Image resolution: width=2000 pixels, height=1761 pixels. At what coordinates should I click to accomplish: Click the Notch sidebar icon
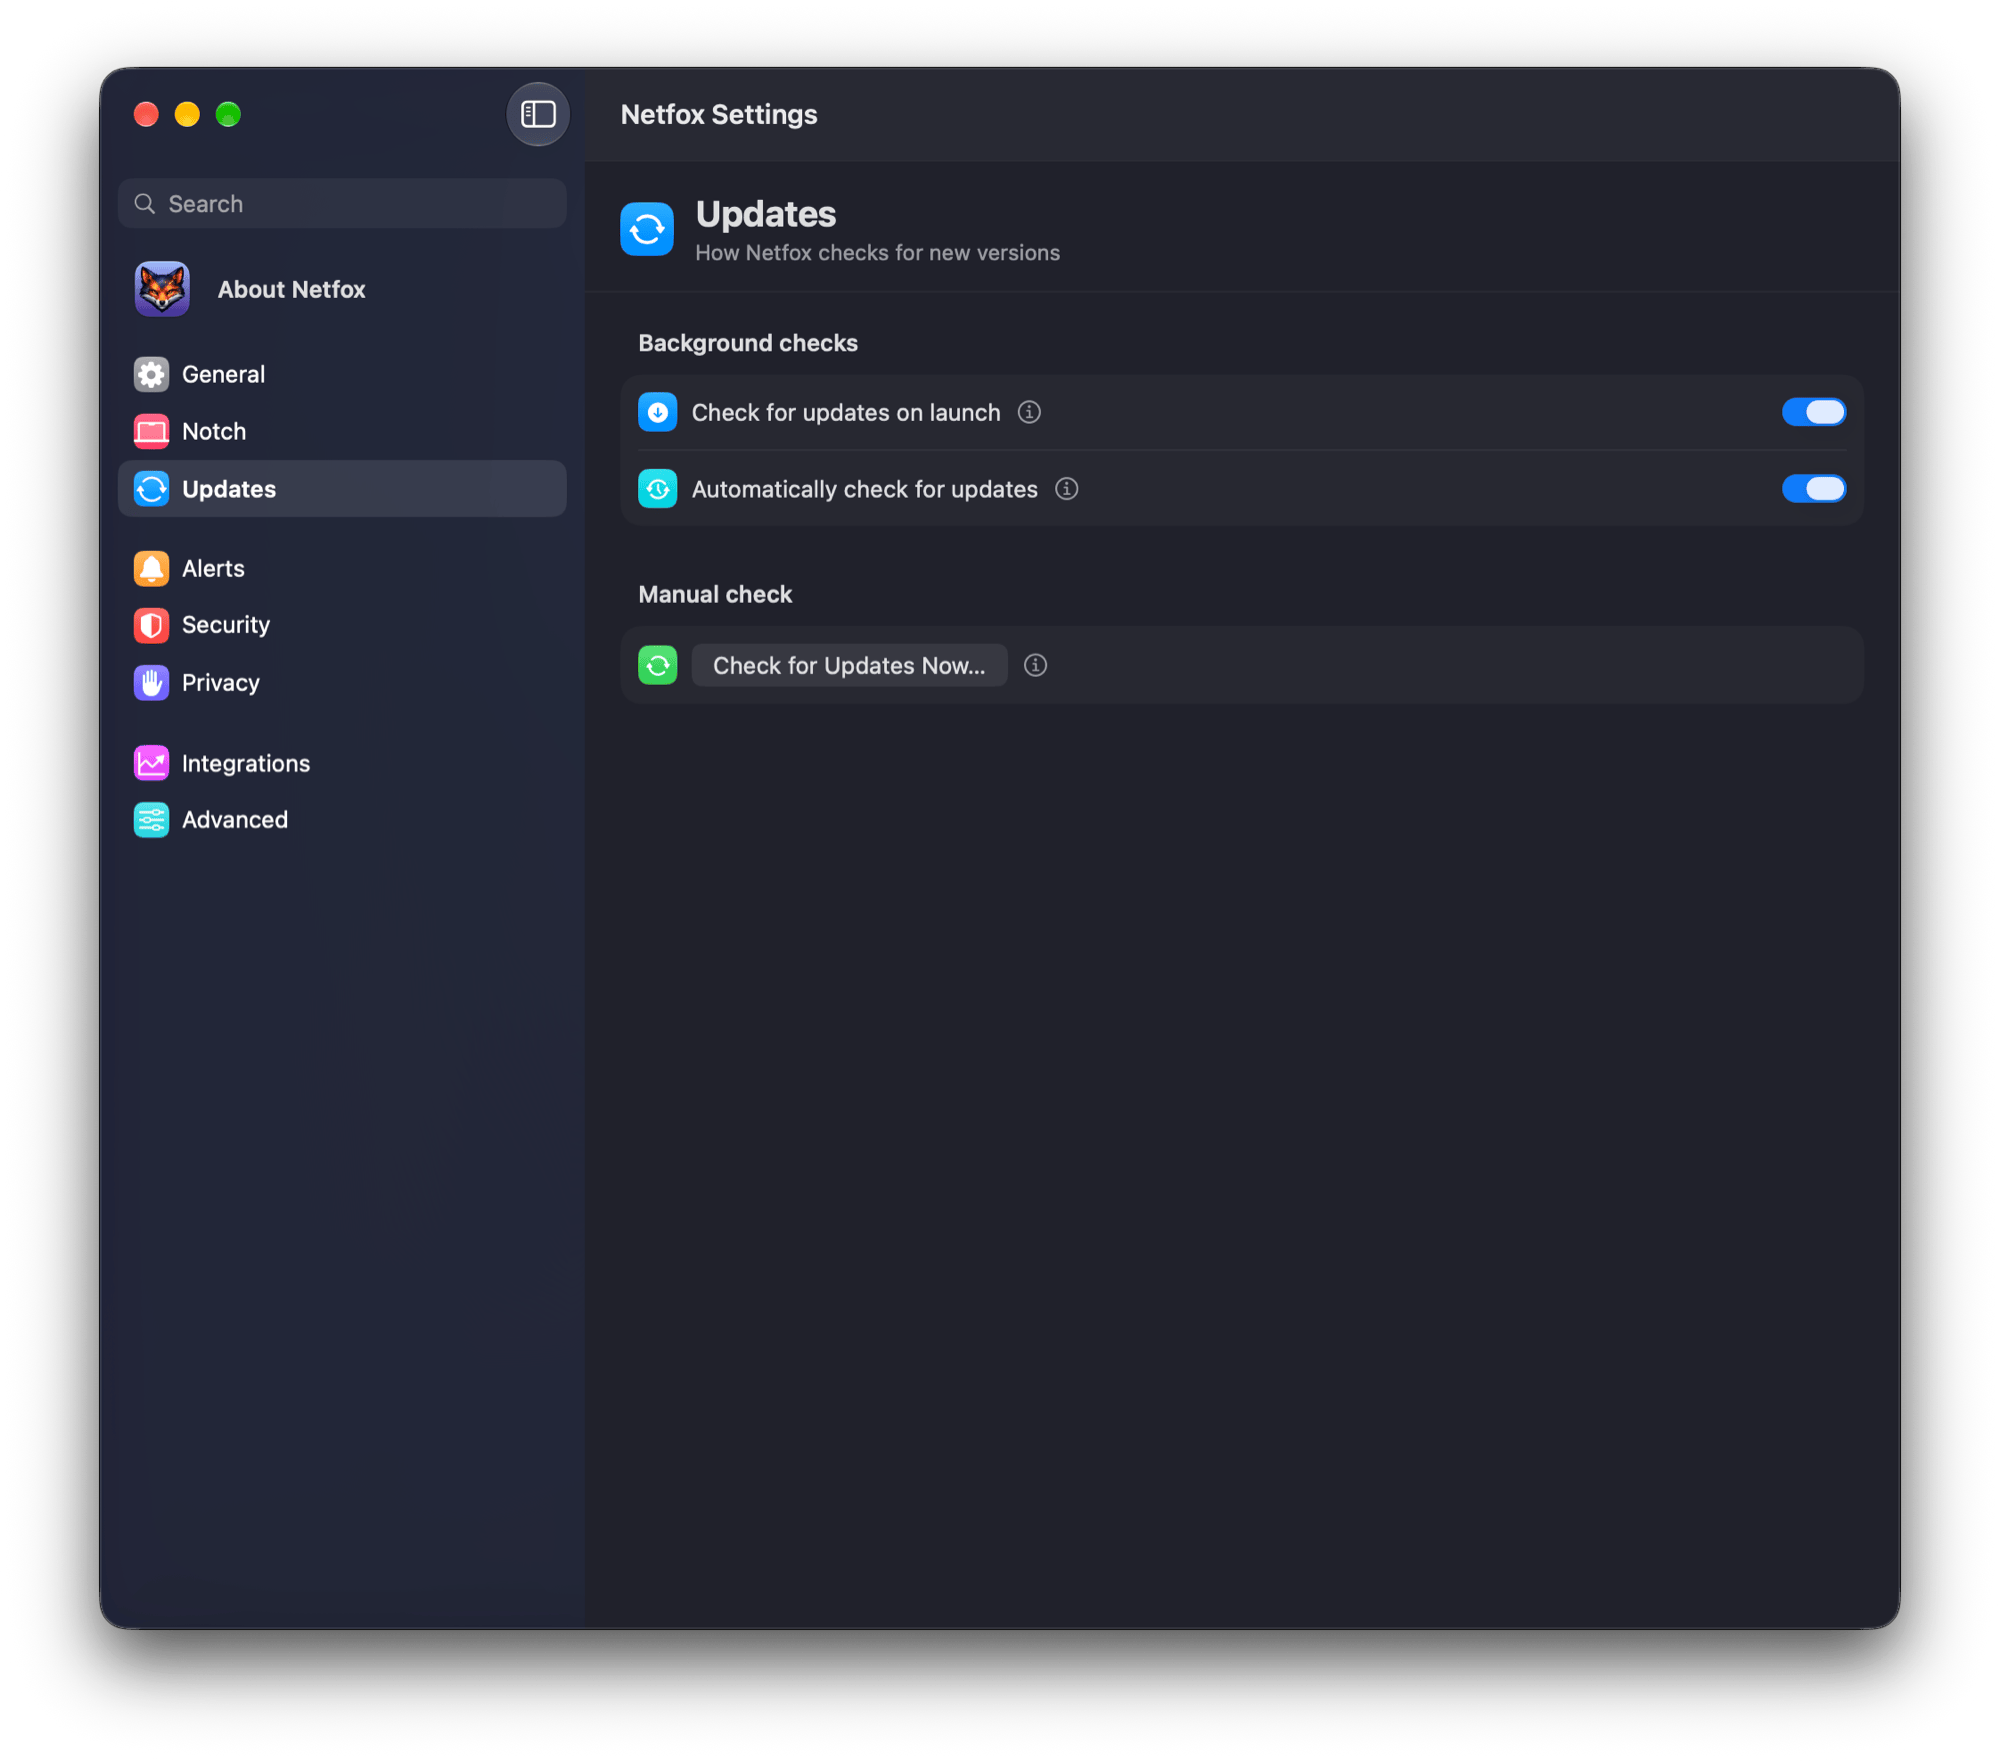151,431
